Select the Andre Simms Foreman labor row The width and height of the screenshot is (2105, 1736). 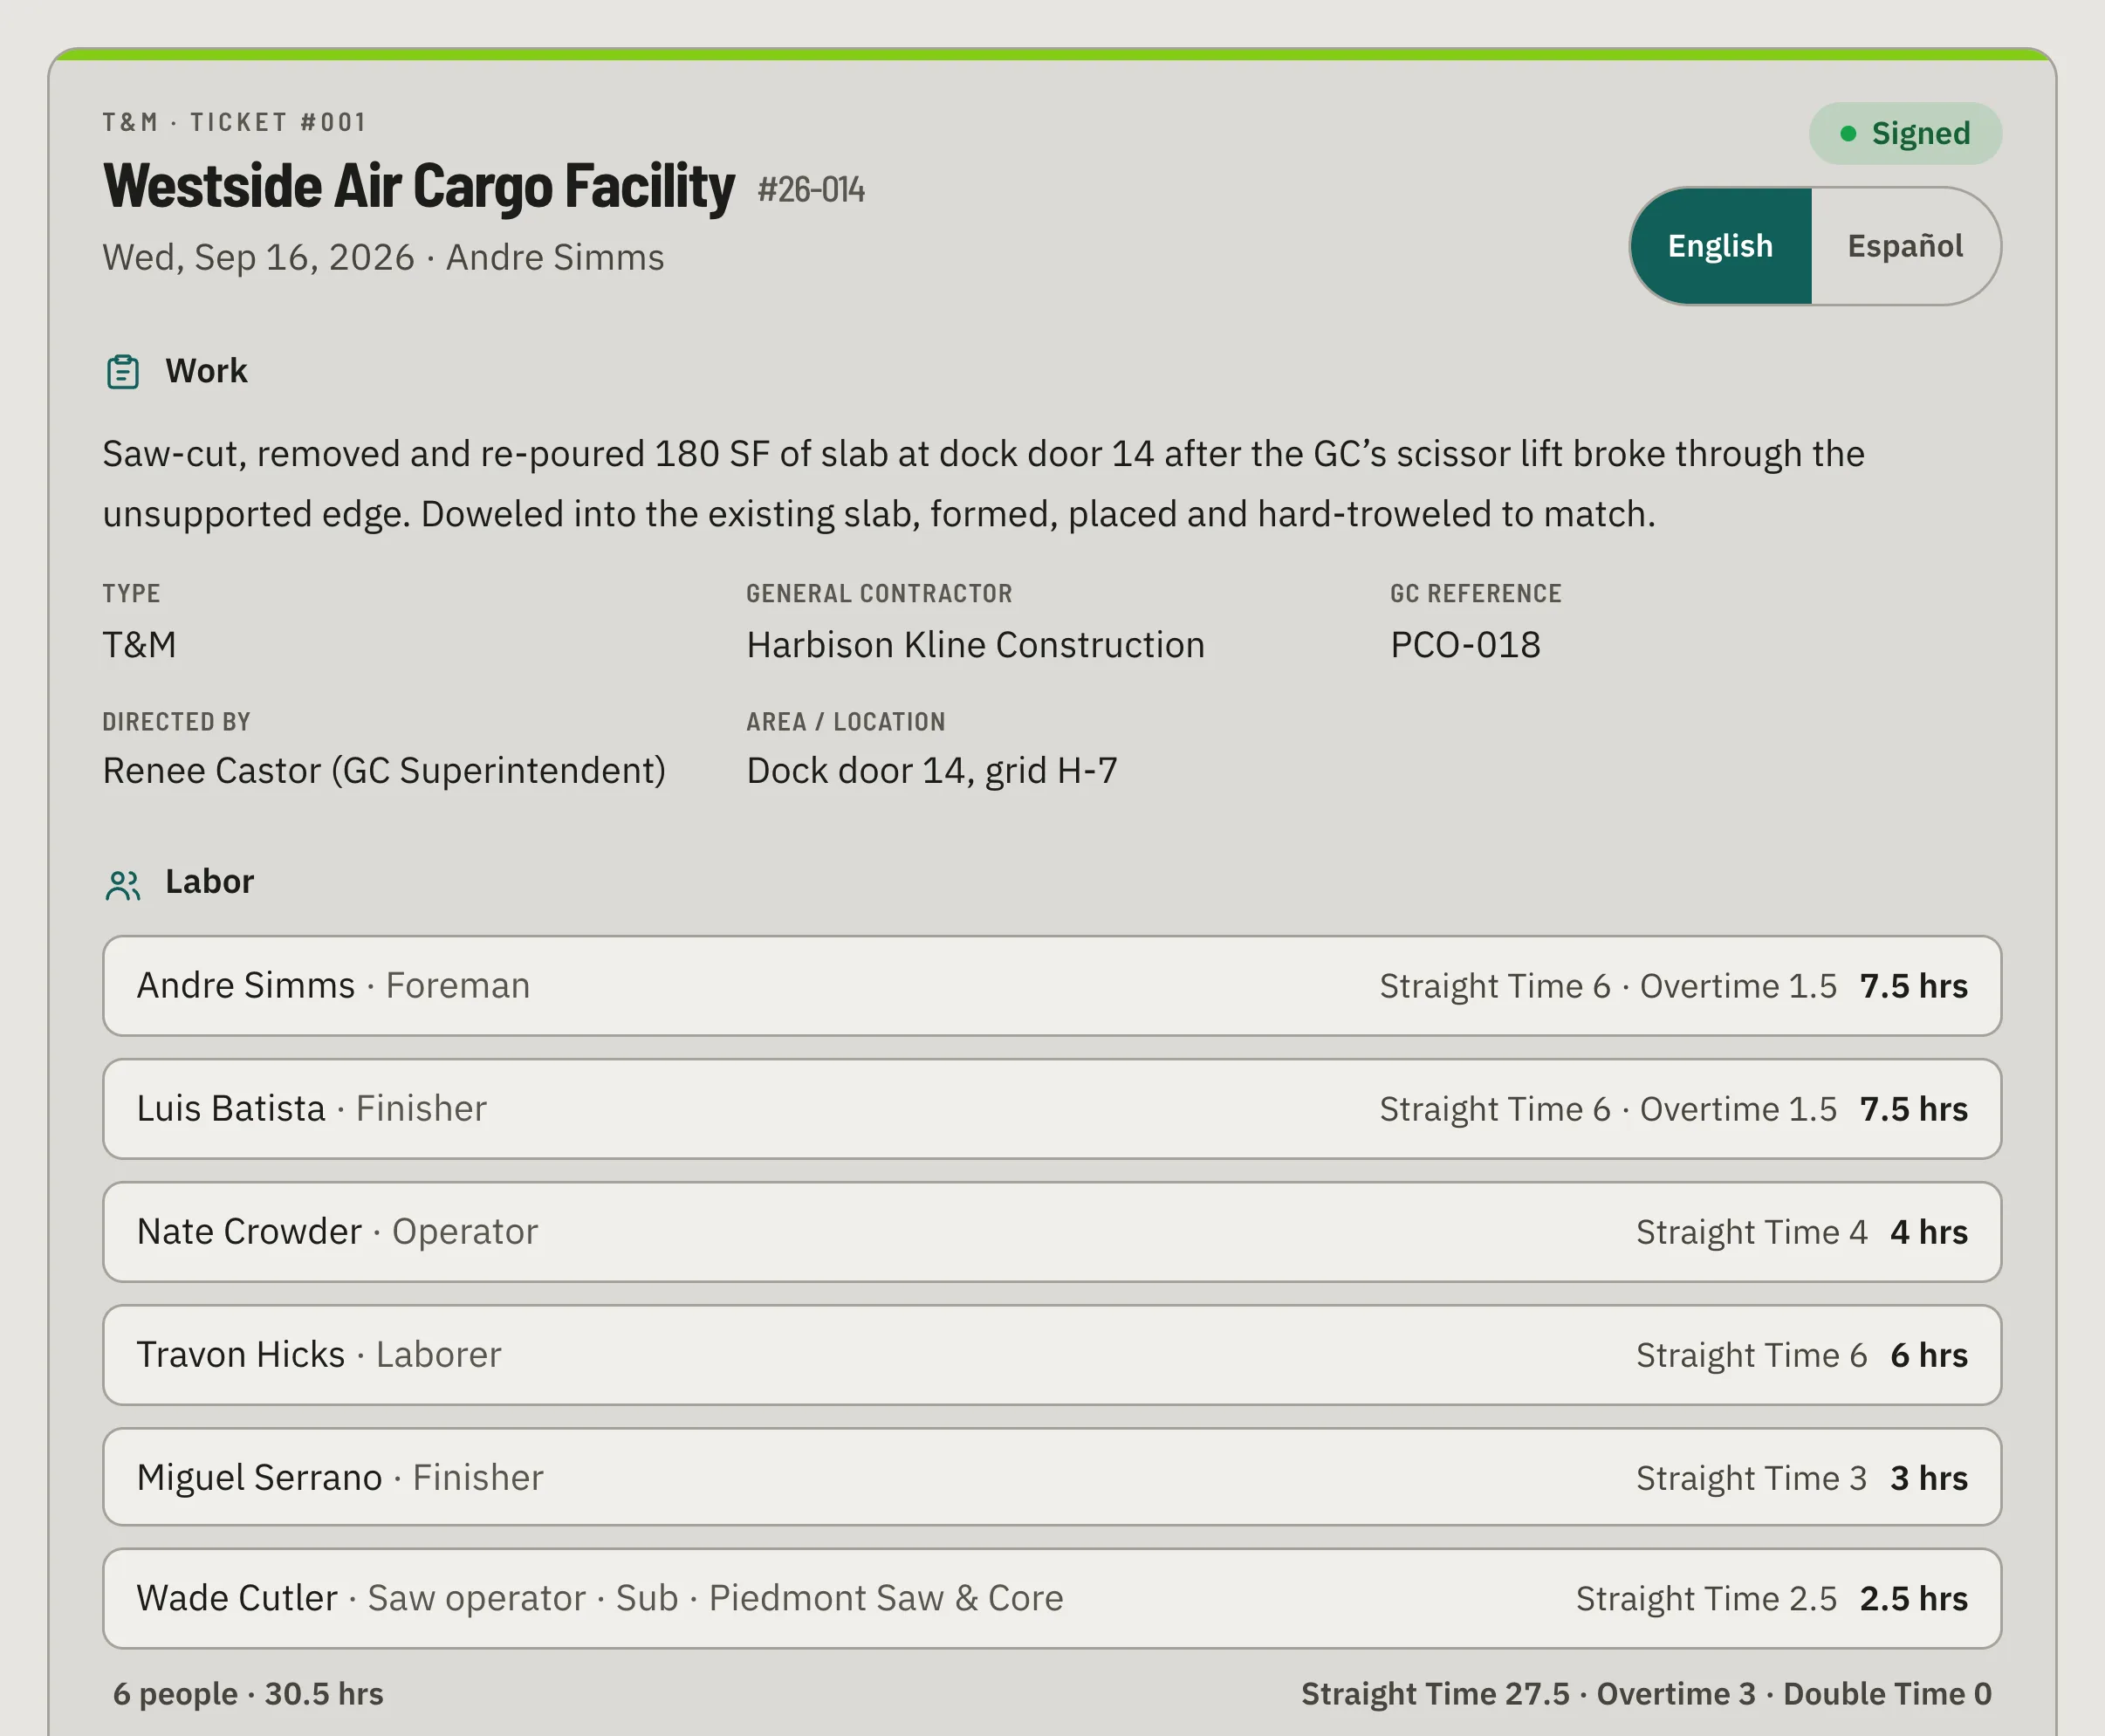click(x=1052, y=986)
